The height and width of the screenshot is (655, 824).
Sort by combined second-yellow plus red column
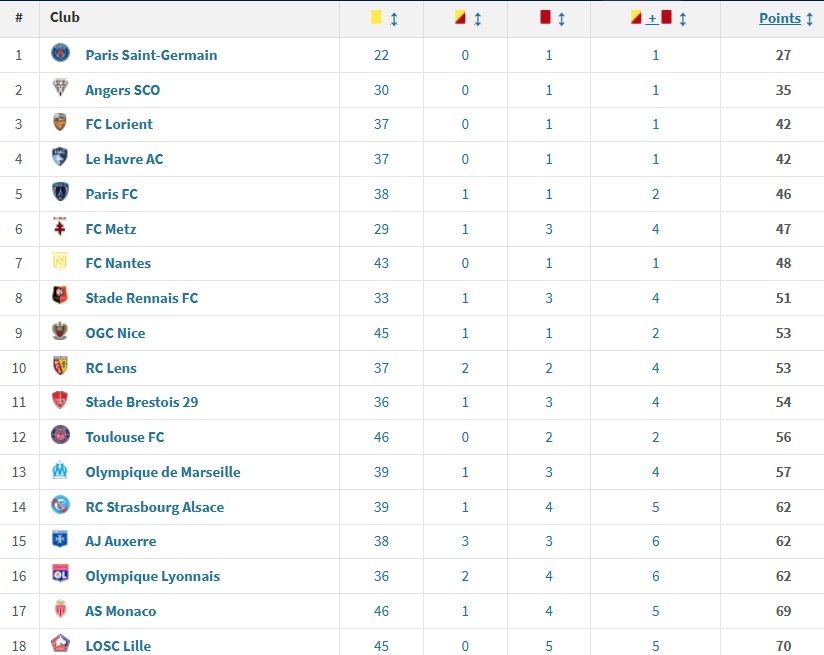(x=658, y=19)
